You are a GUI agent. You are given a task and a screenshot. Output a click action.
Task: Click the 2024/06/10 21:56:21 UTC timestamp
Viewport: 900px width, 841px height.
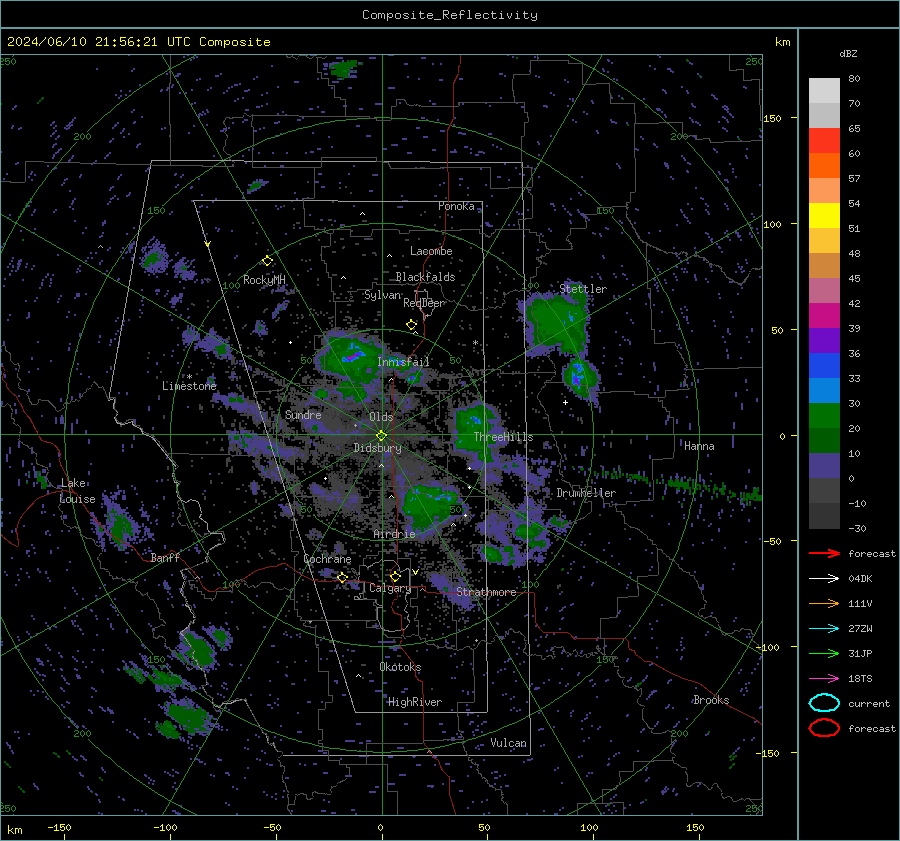coord(98,42)
